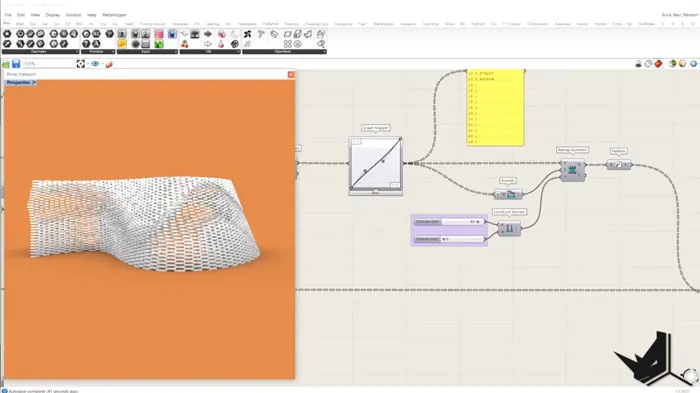Select the yellow data panel
Viewport: 700px width, 393px height.
[495, 107]
